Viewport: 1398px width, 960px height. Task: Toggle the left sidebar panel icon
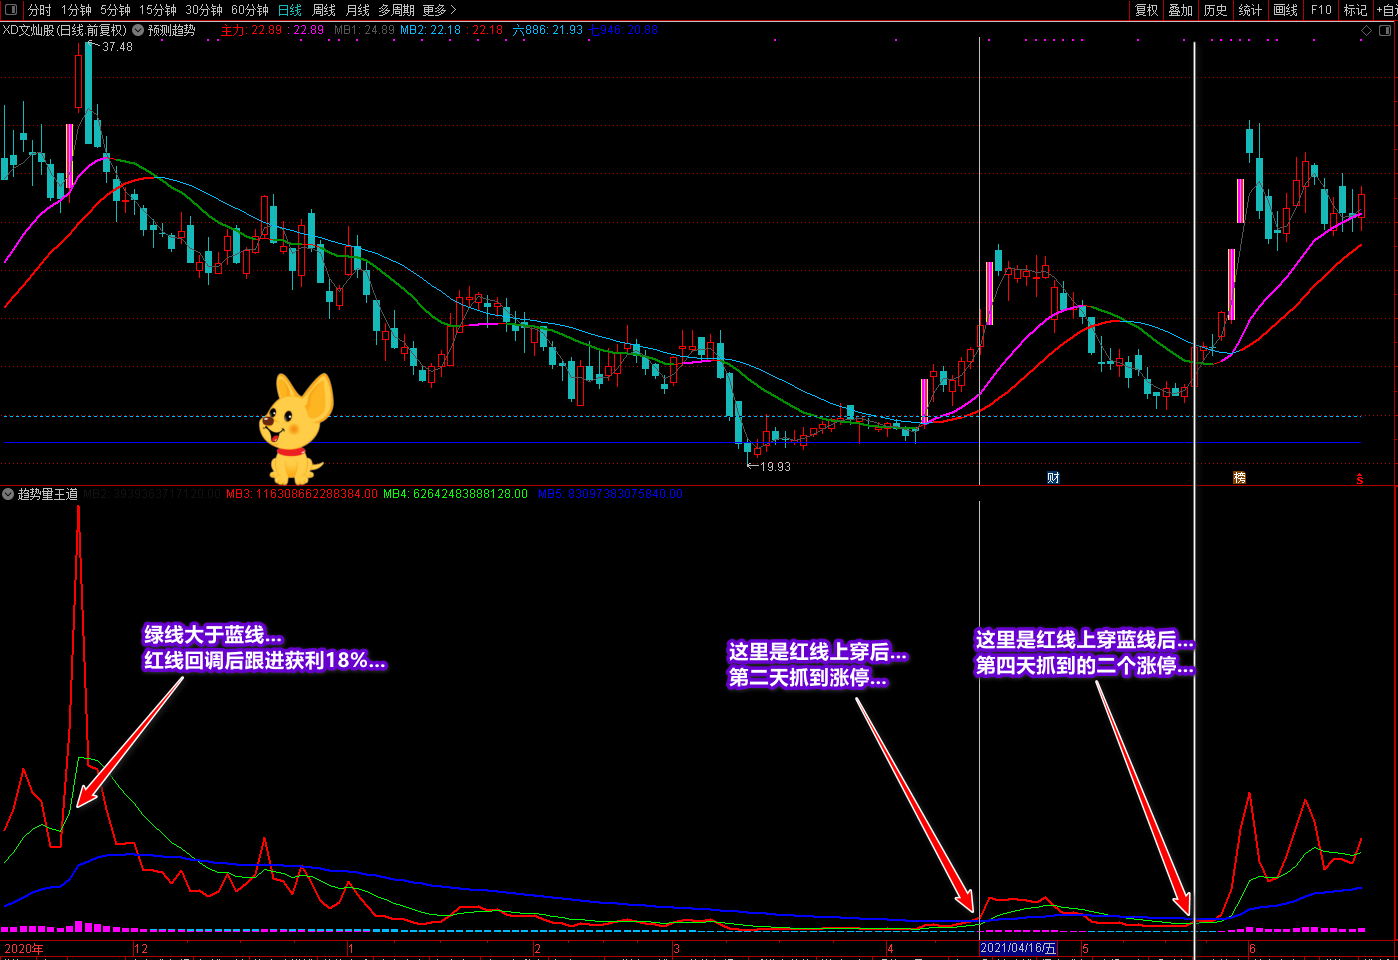pos(11,10)
